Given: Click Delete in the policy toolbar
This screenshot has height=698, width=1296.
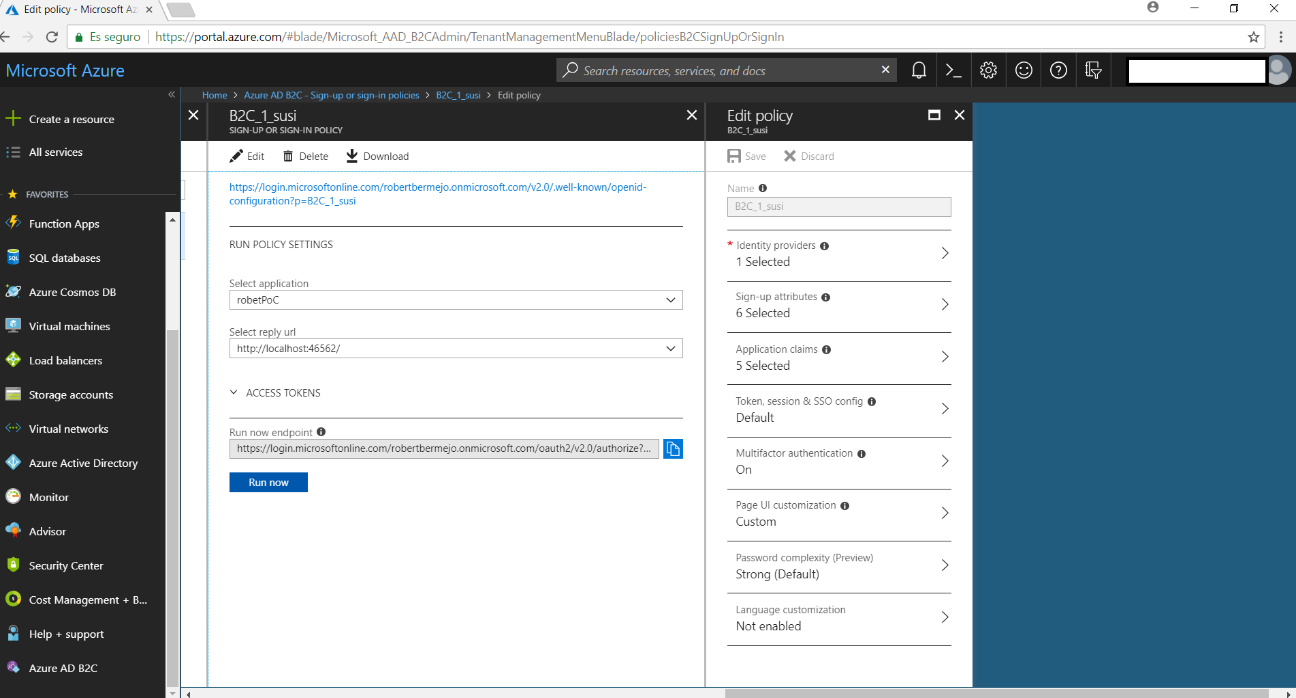Looking at the screenshot, I should (305, 156).
